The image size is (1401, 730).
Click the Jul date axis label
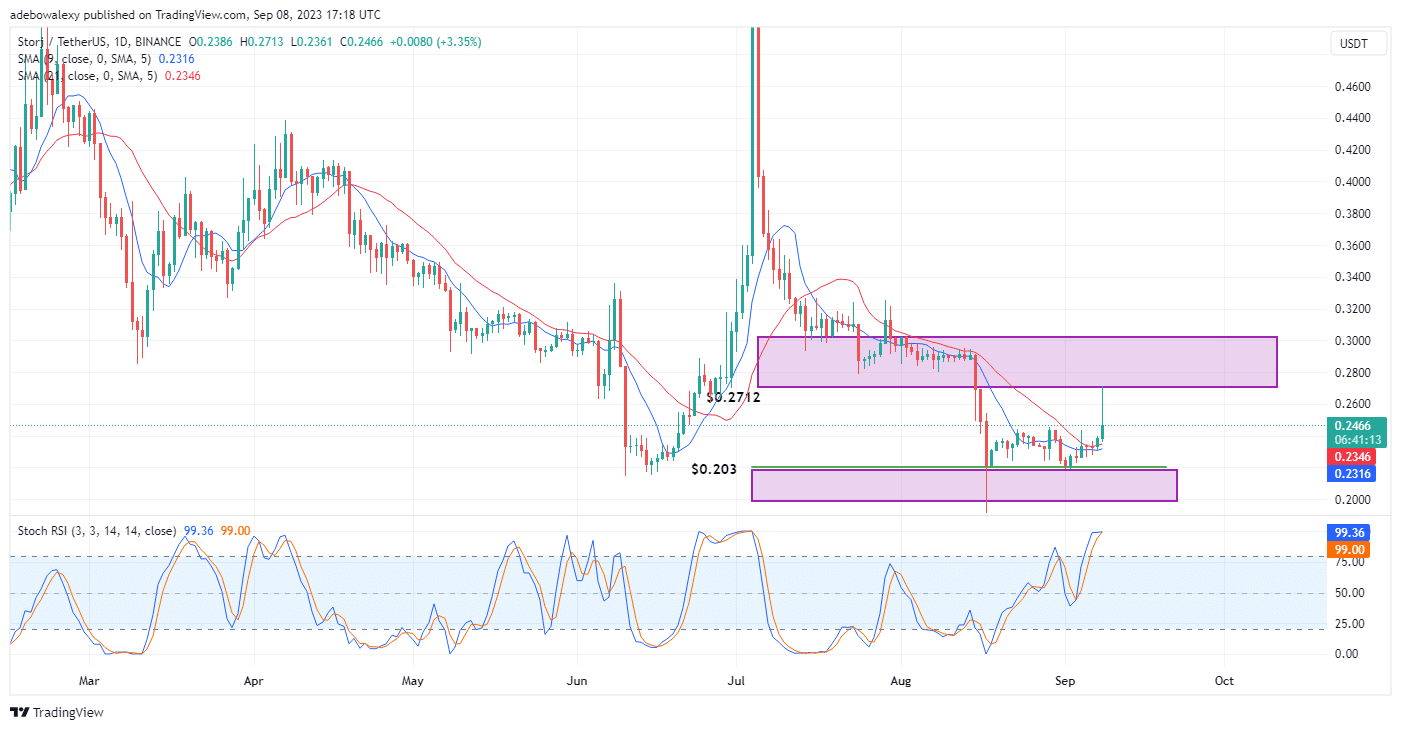point(736,680)
